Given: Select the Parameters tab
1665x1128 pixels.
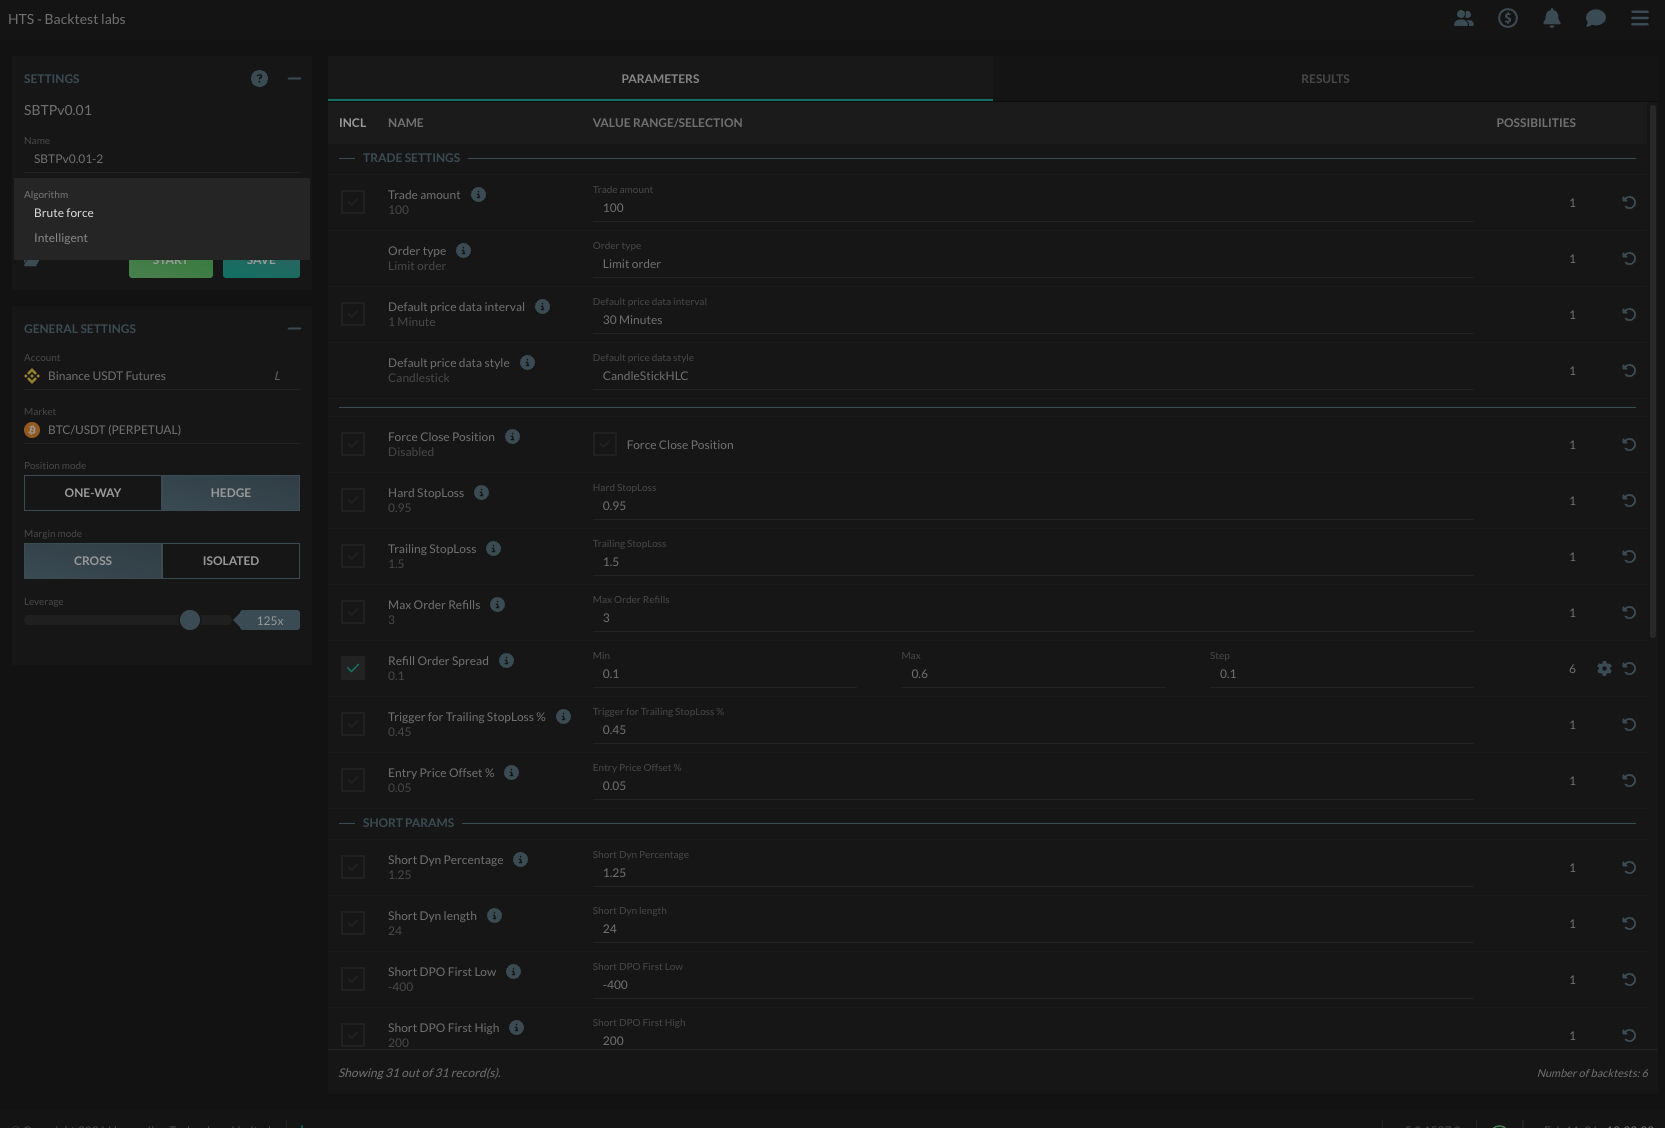Looking at the screenshot, I should (x=659, y=78).
